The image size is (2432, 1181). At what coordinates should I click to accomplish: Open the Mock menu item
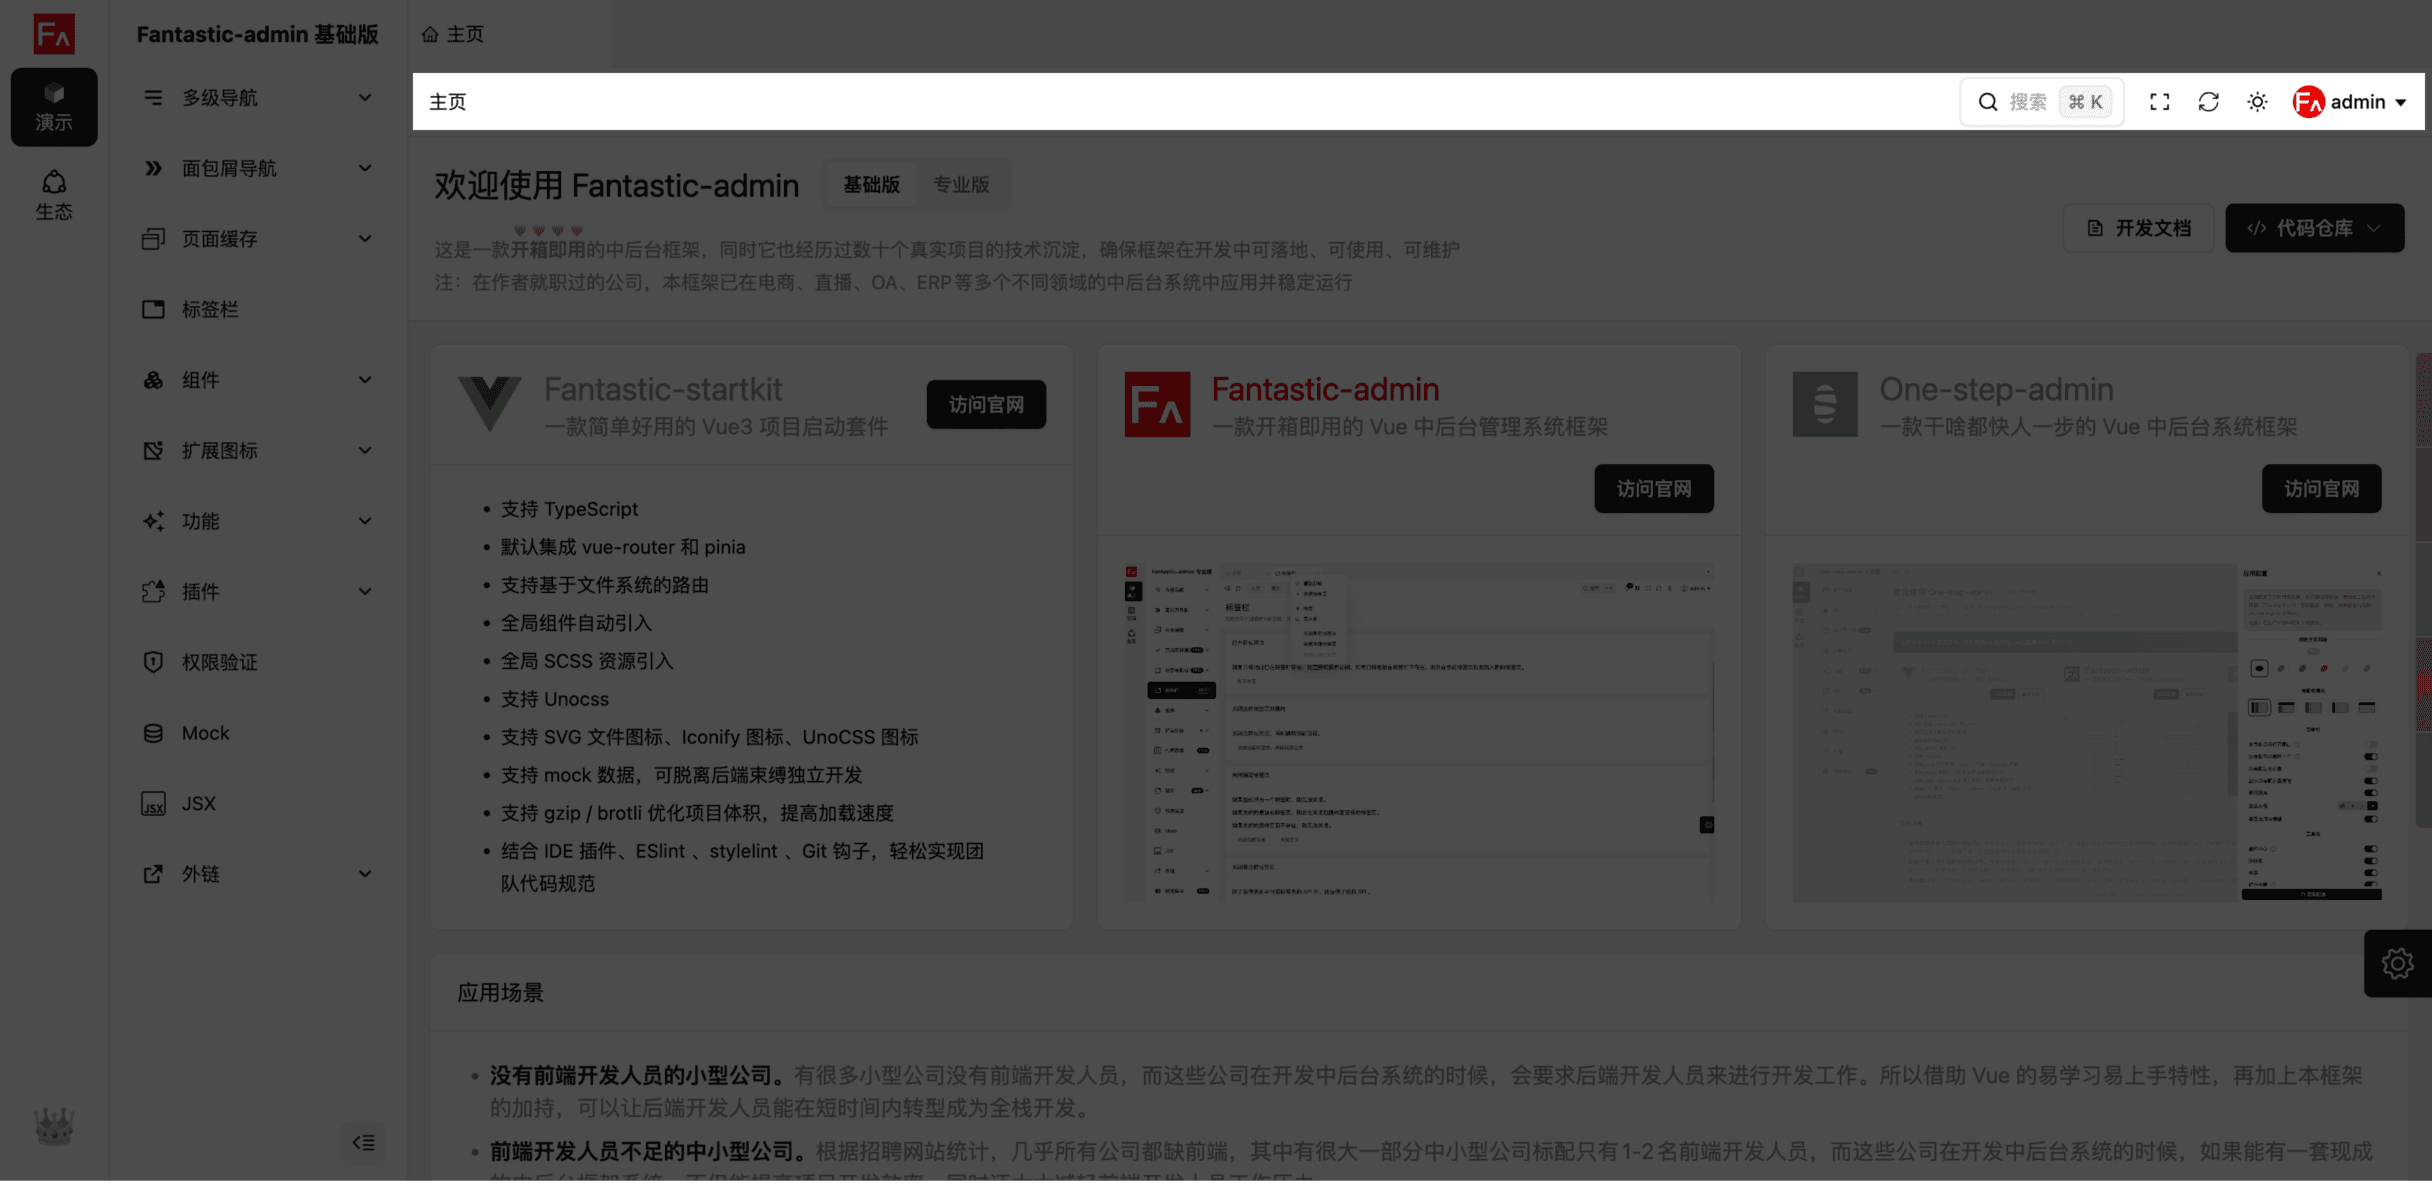(x=205, y=733)
